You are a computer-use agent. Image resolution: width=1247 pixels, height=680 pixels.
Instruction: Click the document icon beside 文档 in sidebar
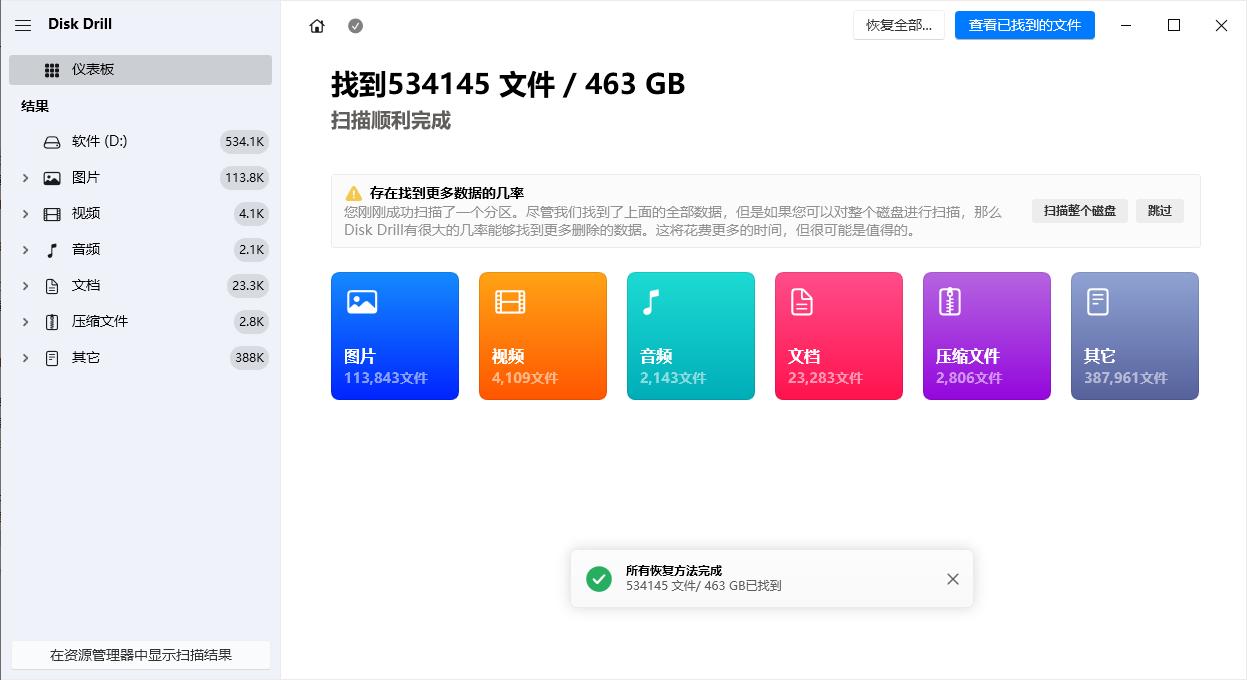(52, 285)
